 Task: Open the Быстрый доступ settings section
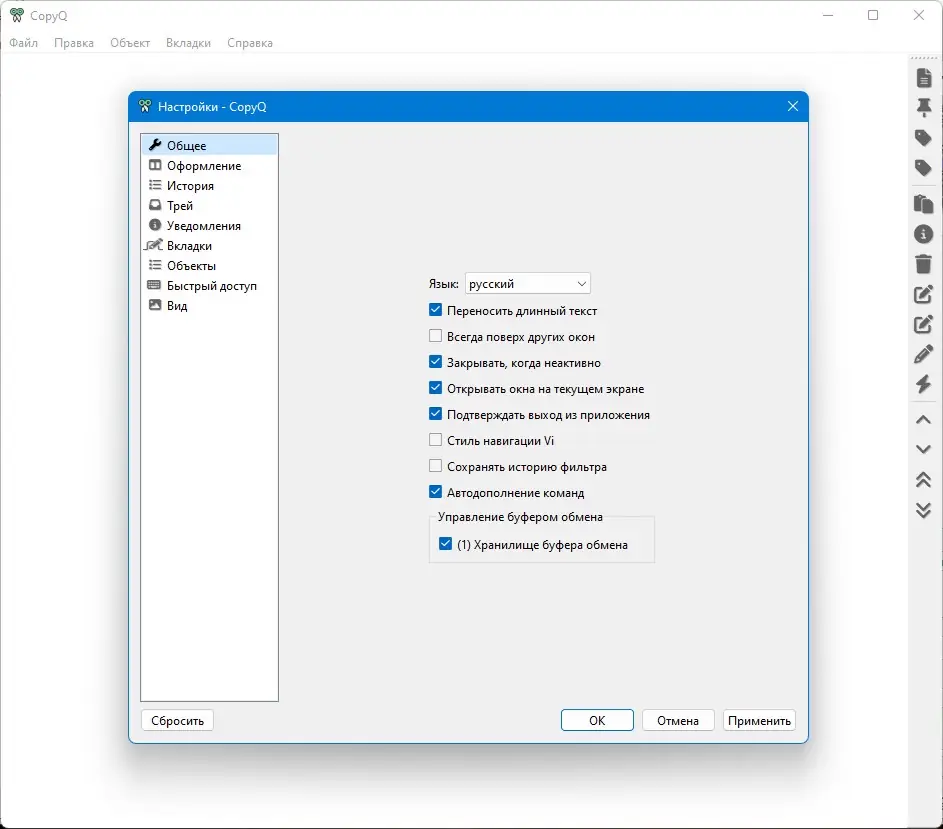tap(209, 286)
